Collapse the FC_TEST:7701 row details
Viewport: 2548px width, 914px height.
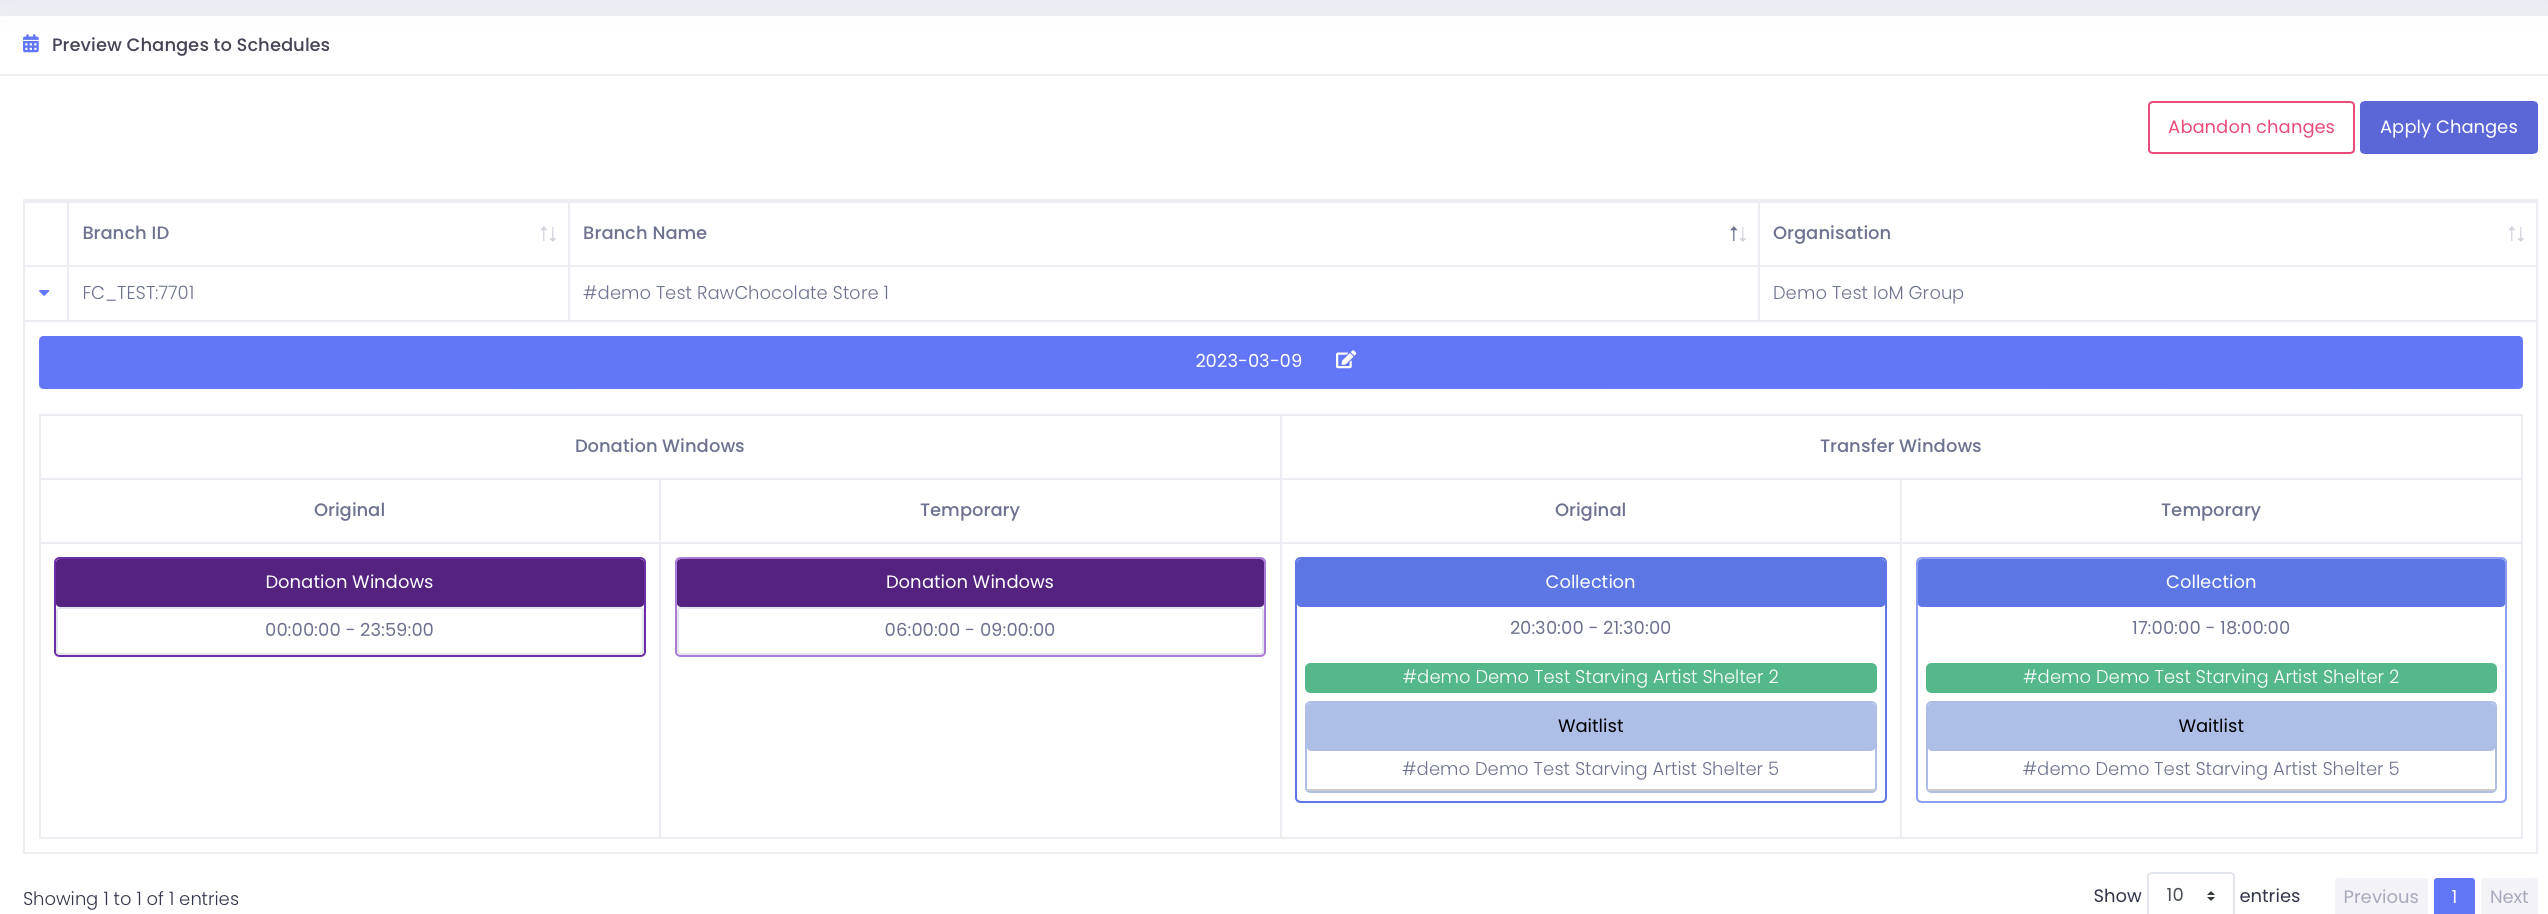pos(44,293)
